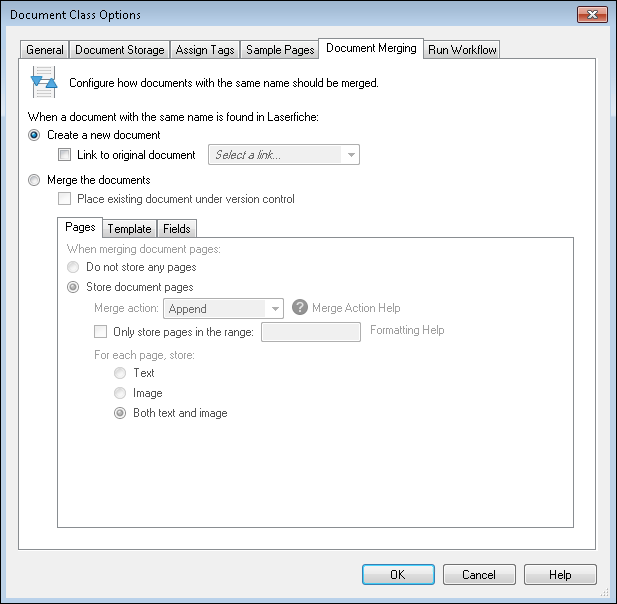Enable the Link to original document checkbox

pos(64,155)
